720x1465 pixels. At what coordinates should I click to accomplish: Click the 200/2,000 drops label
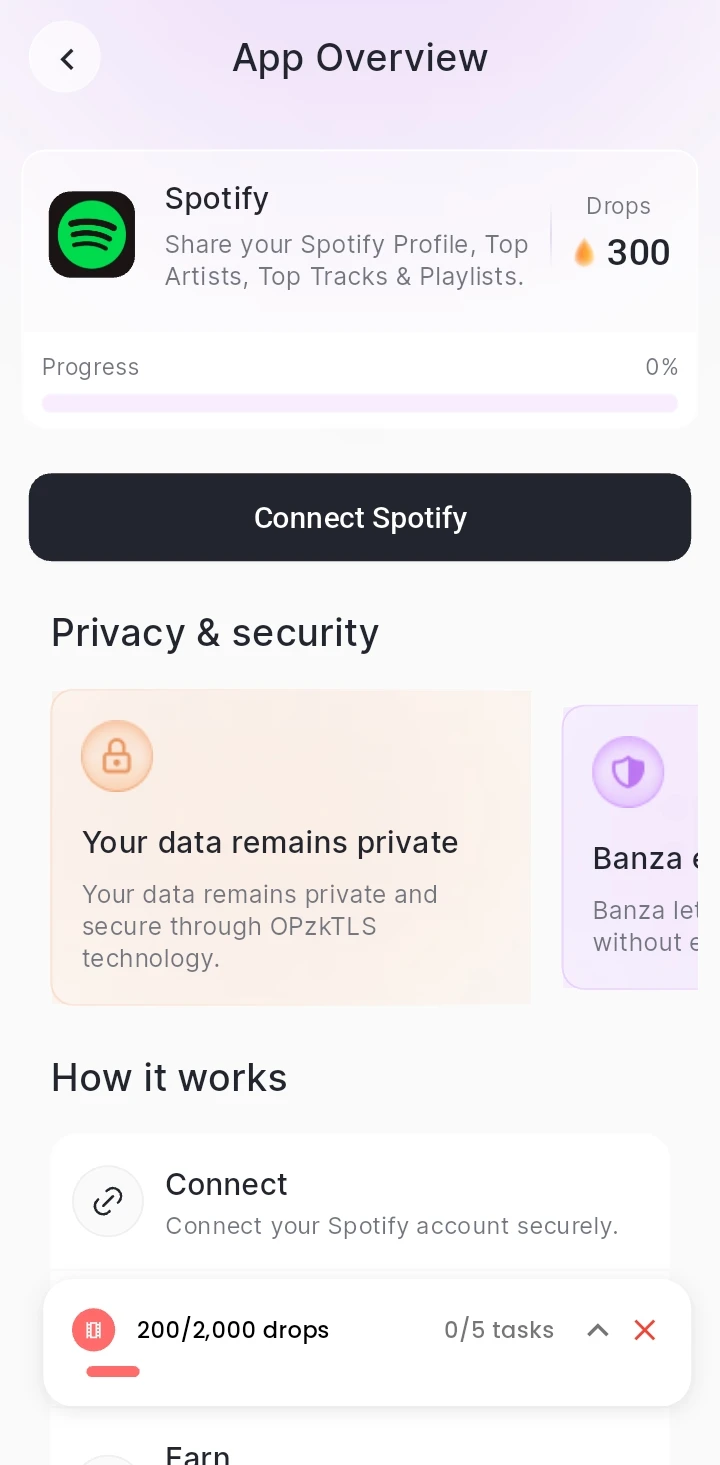[x=232, y=1330]
